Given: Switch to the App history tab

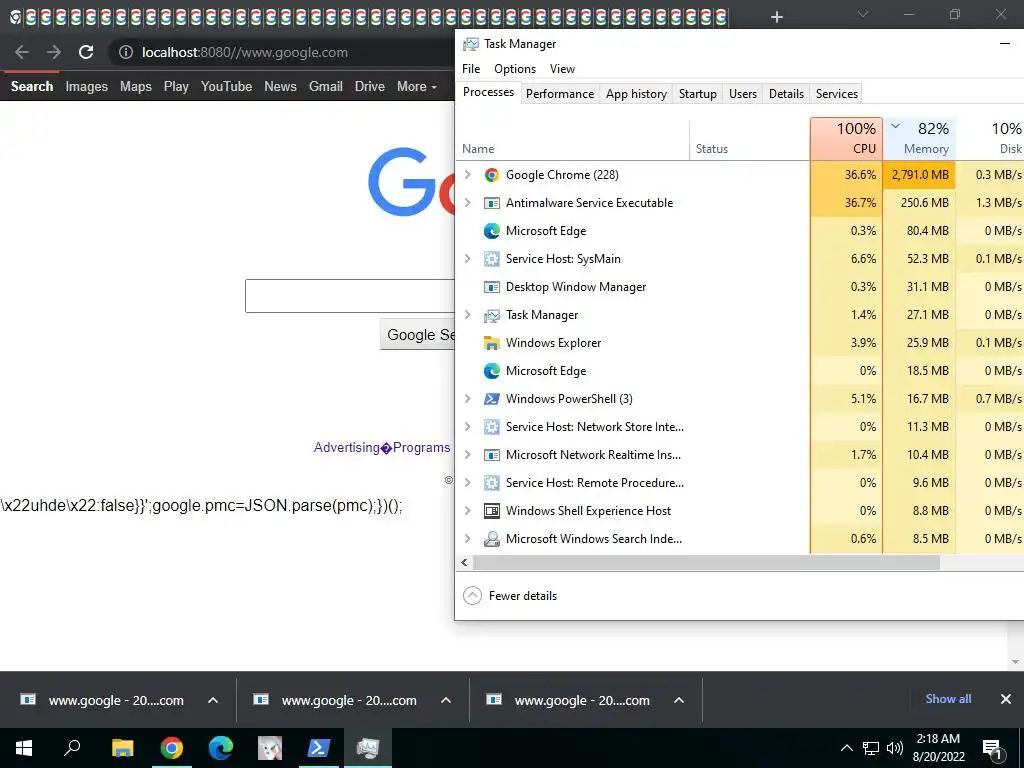Looking at the screenshot, I should (x=636, y=94).
